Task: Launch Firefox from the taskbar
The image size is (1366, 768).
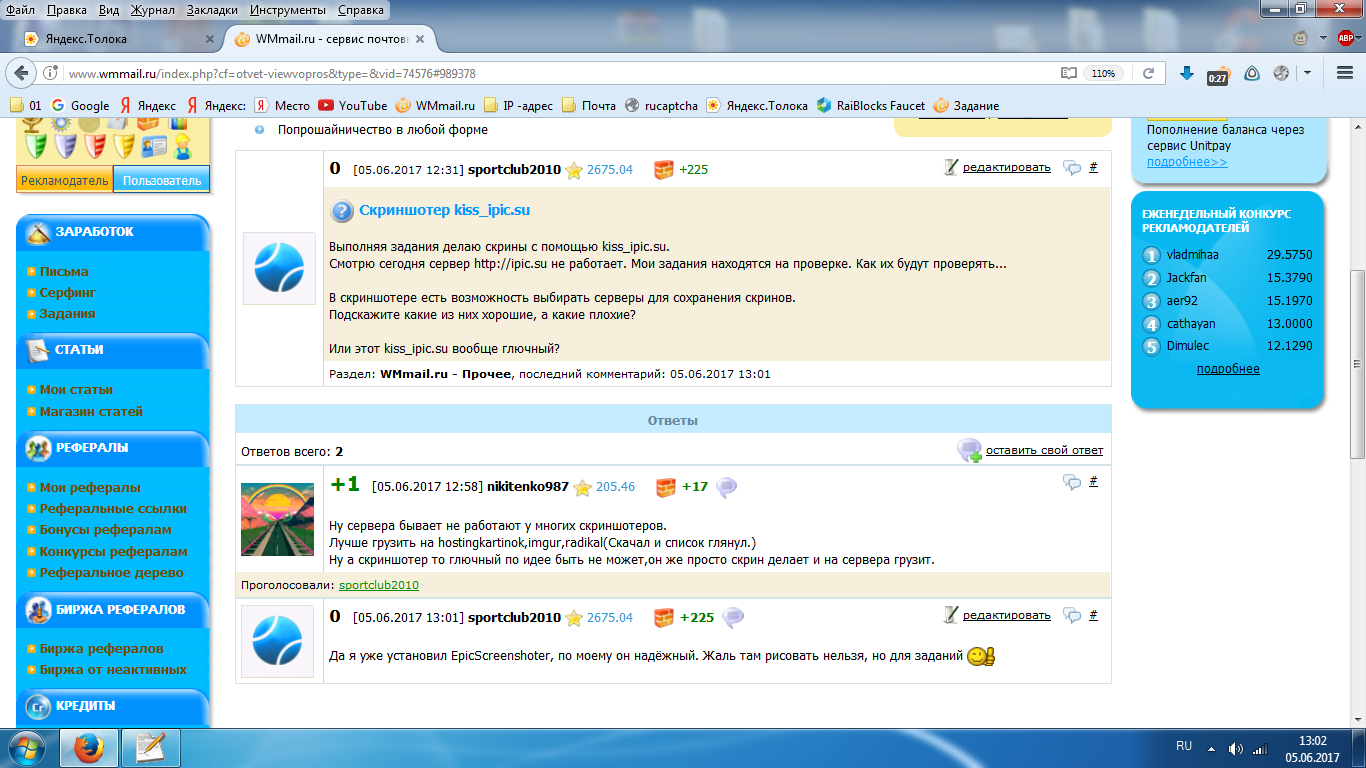Action: [89, 748]
